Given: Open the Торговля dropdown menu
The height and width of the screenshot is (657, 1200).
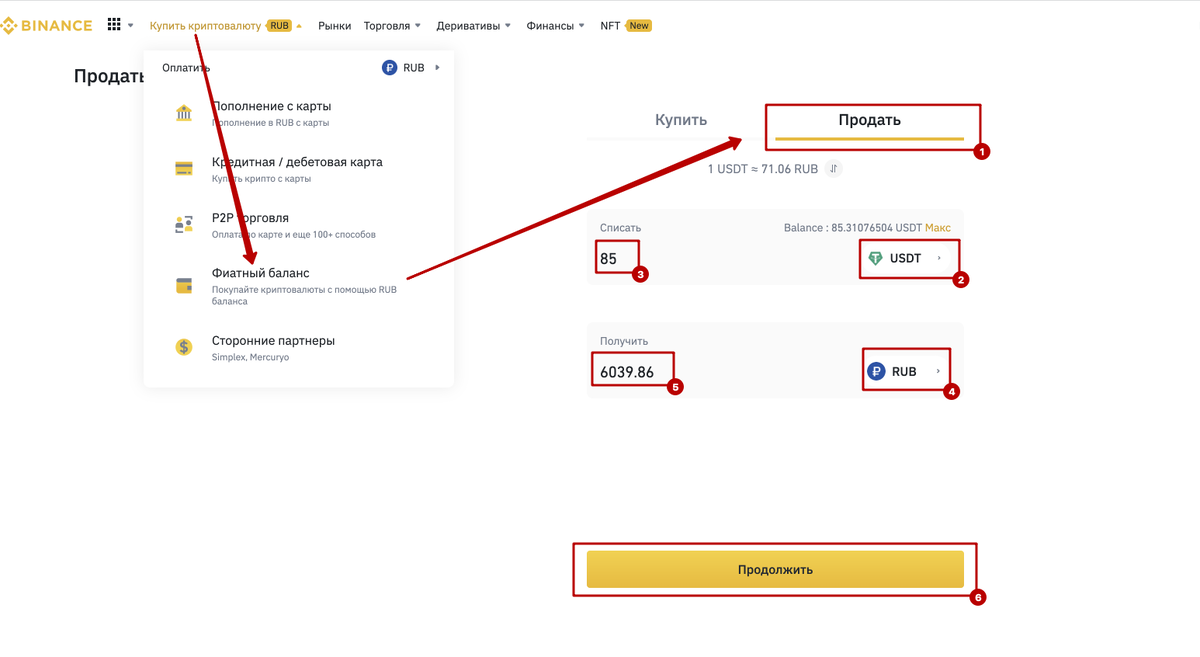Looking at the screenshot, I should tap(392, 26).
